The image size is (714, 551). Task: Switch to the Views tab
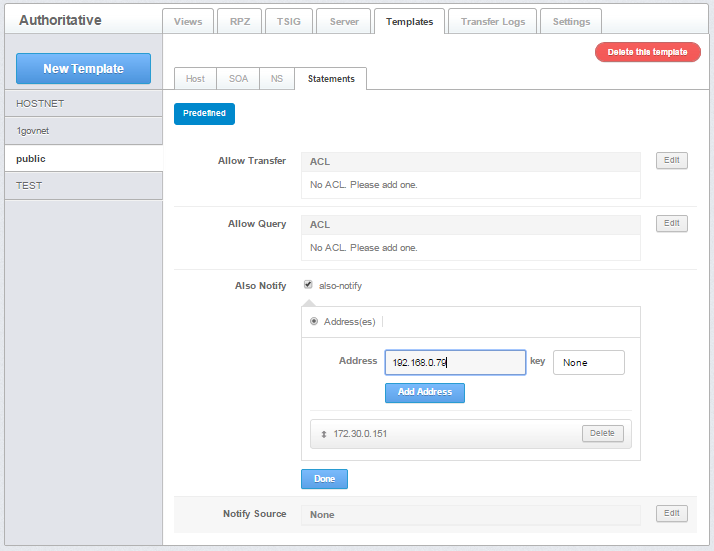pos(187,21)
